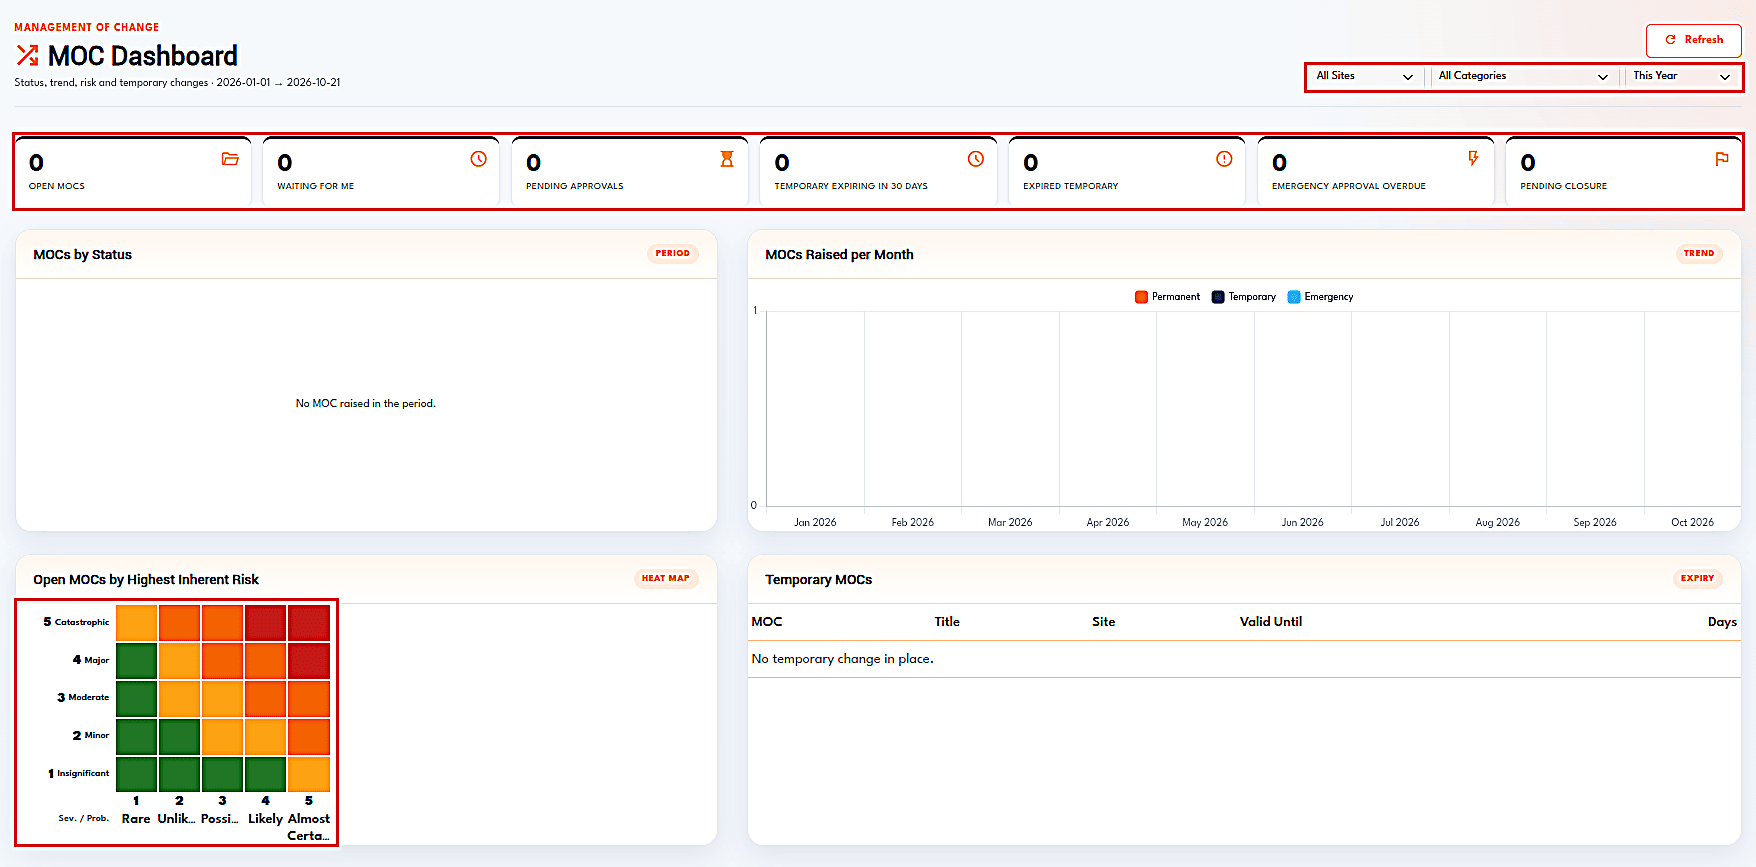Open the All Categories dropdown

tap(1522, 76)
